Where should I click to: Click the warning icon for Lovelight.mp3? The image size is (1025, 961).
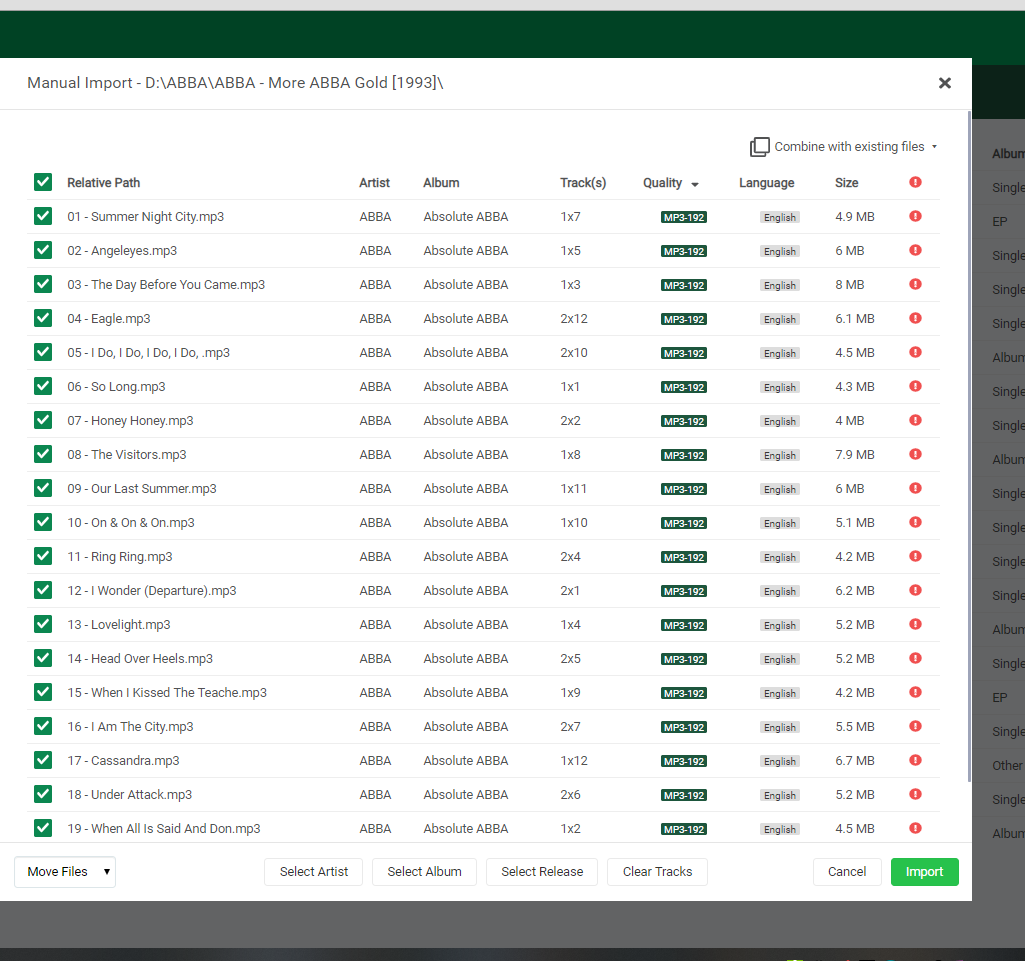(x=915, y=624)
